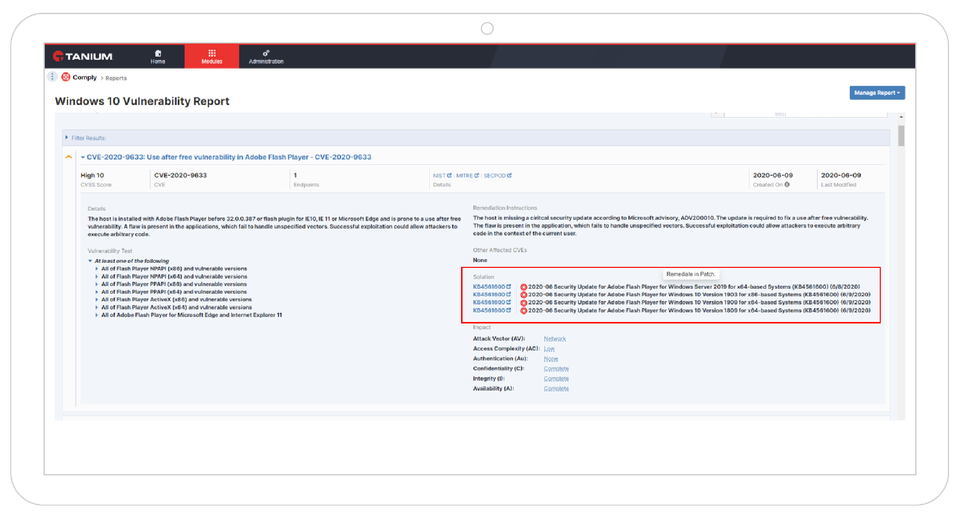This screenshot has width=960, height=517.
Task: Click red remediate icon for Windows Server 2019 update
Action: click(524, 286)
